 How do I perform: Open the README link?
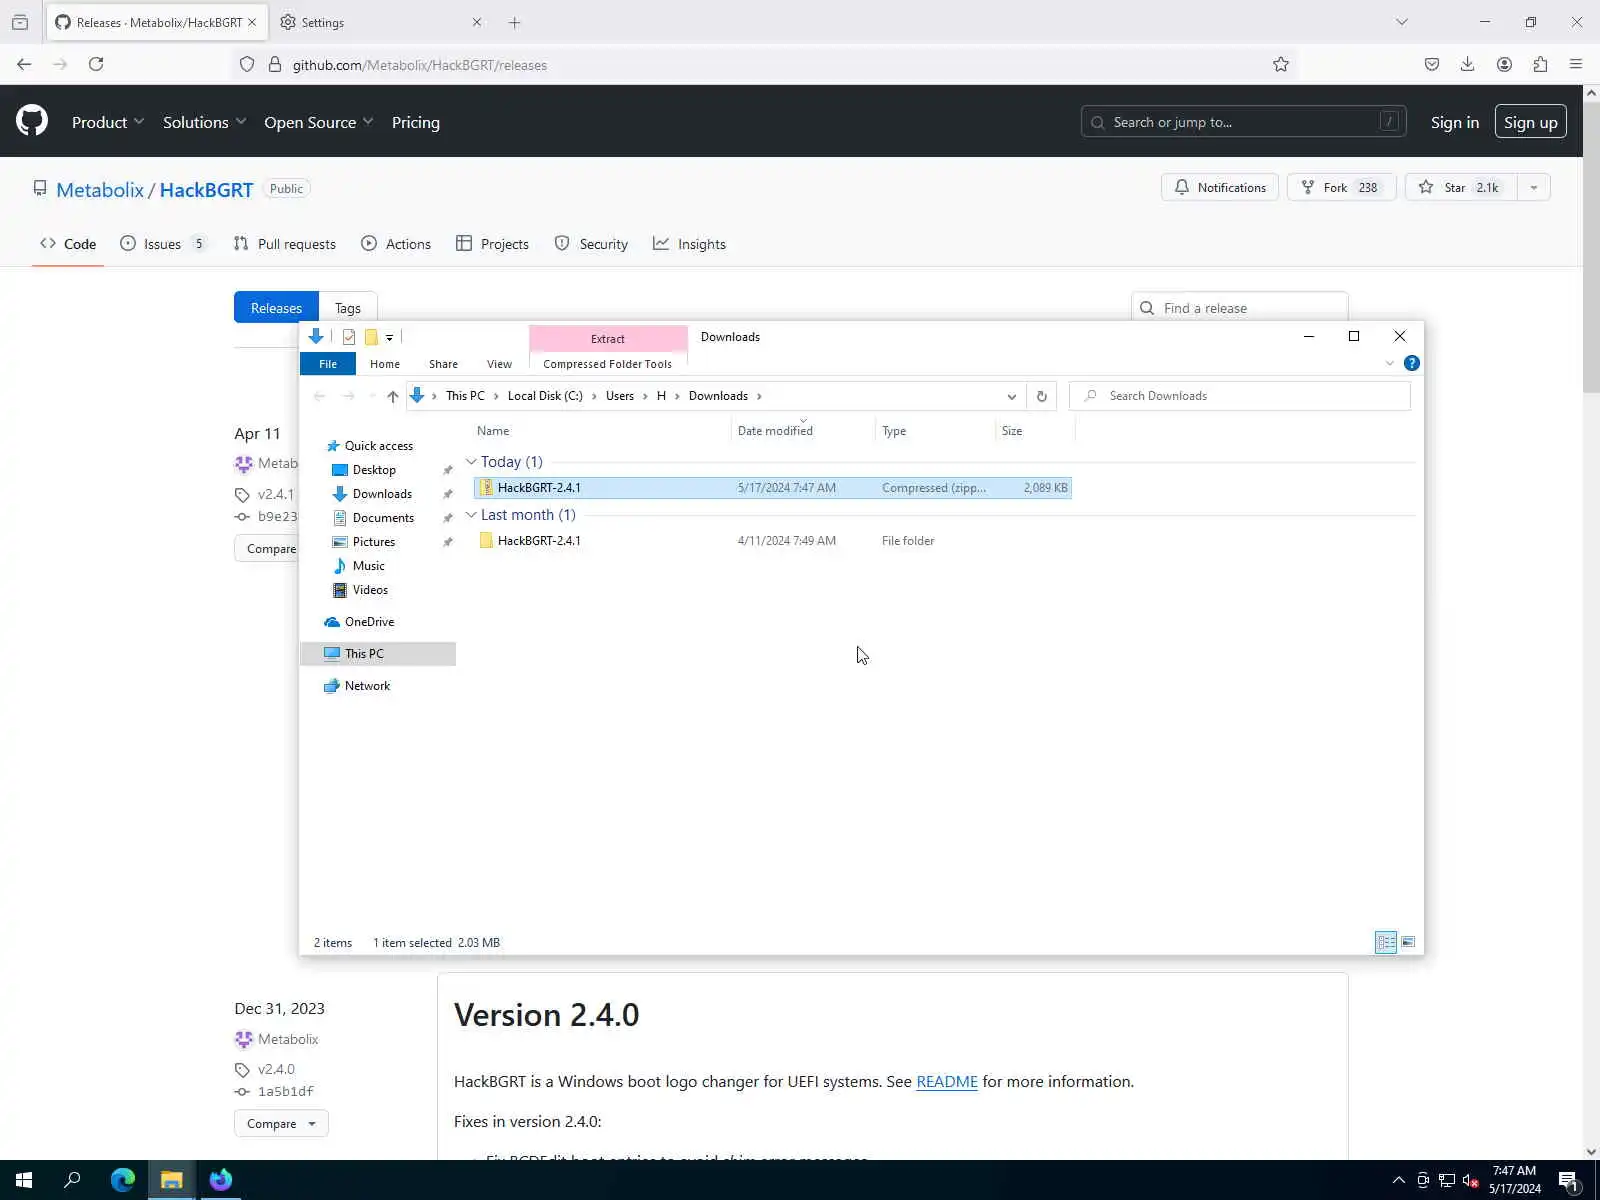click(x=947, y=1081)
